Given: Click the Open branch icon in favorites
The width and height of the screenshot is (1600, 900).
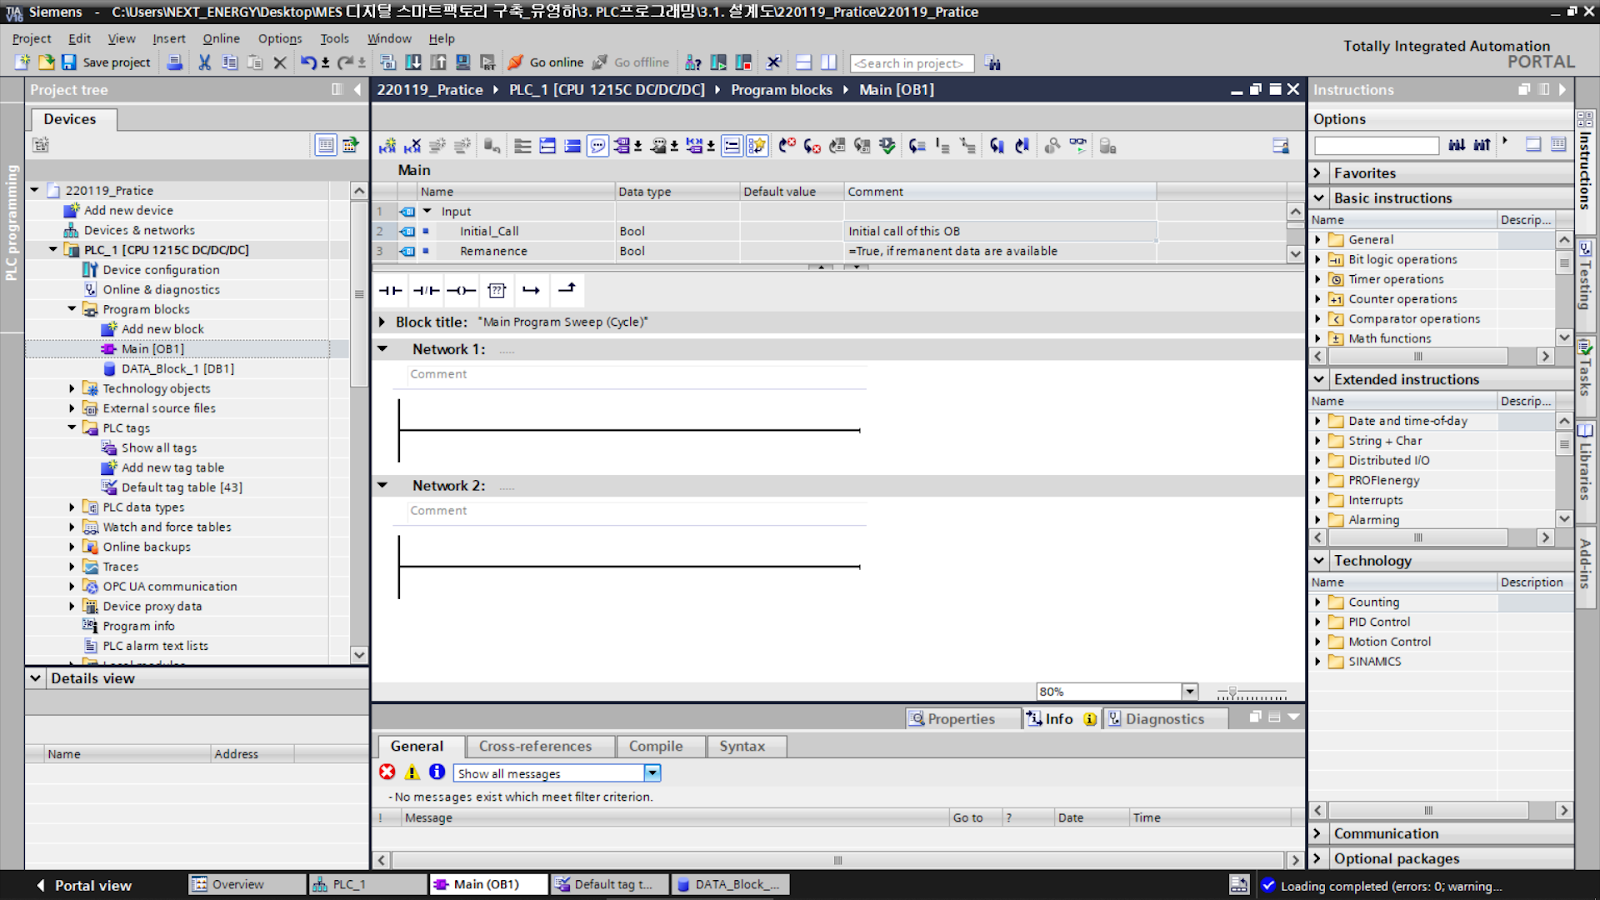Looking at the screenshot, I should (531, 290).
